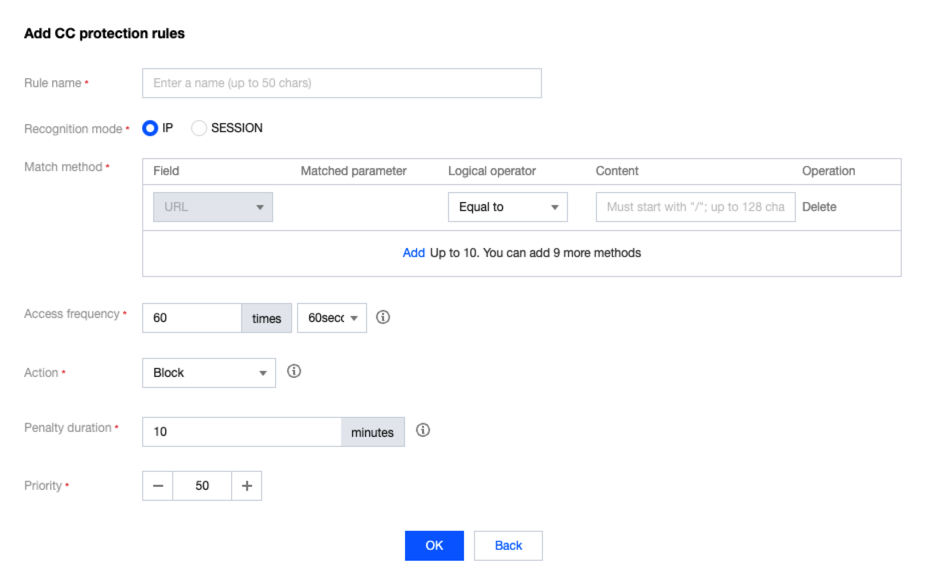Click info icon next to Access frequency
Image resolution: width=945 pixels, height=582 pixels.
coord(383,318)
